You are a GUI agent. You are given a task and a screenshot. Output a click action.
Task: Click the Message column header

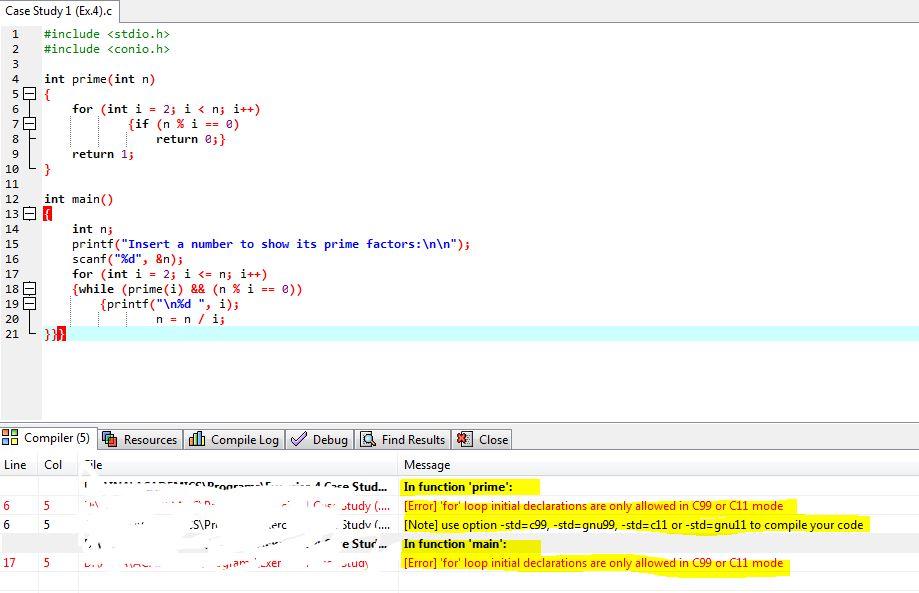click(x=427, y=464)
